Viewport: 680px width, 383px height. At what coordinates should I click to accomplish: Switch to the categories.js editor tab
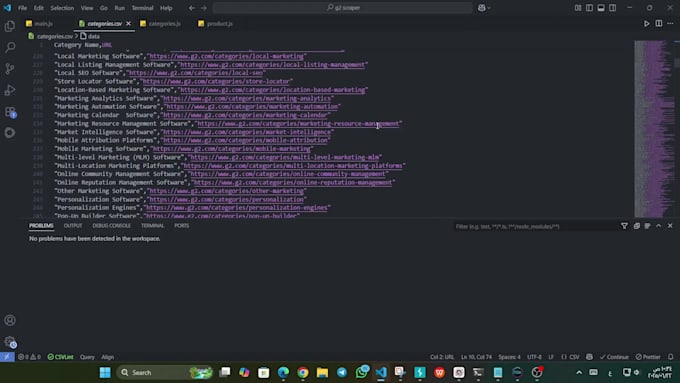pos(164,23)
